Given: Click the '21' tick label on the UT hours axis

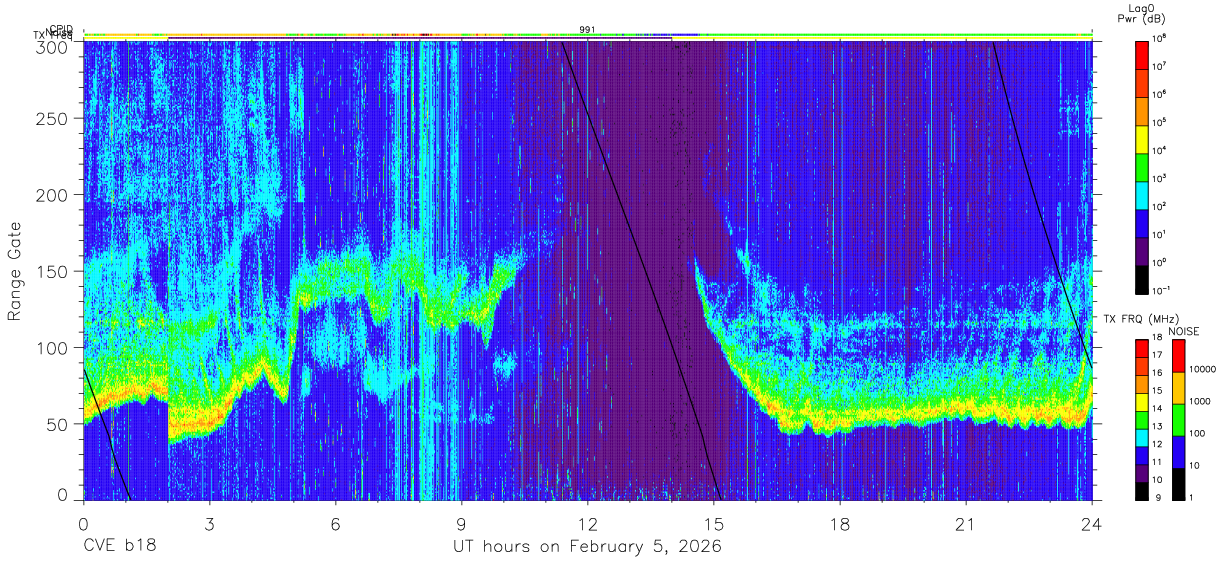Looking at the screenshot, I should pyautogui.click(x=965, y=524).
